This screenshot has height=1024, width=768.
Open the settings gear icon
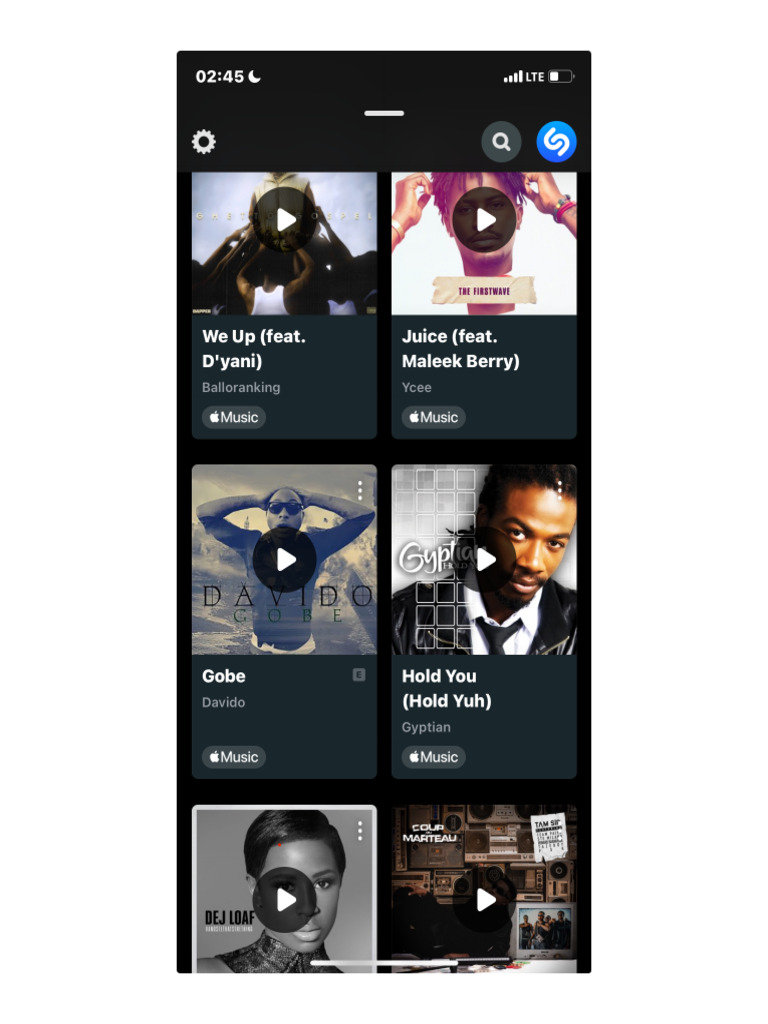pos(204,142)
